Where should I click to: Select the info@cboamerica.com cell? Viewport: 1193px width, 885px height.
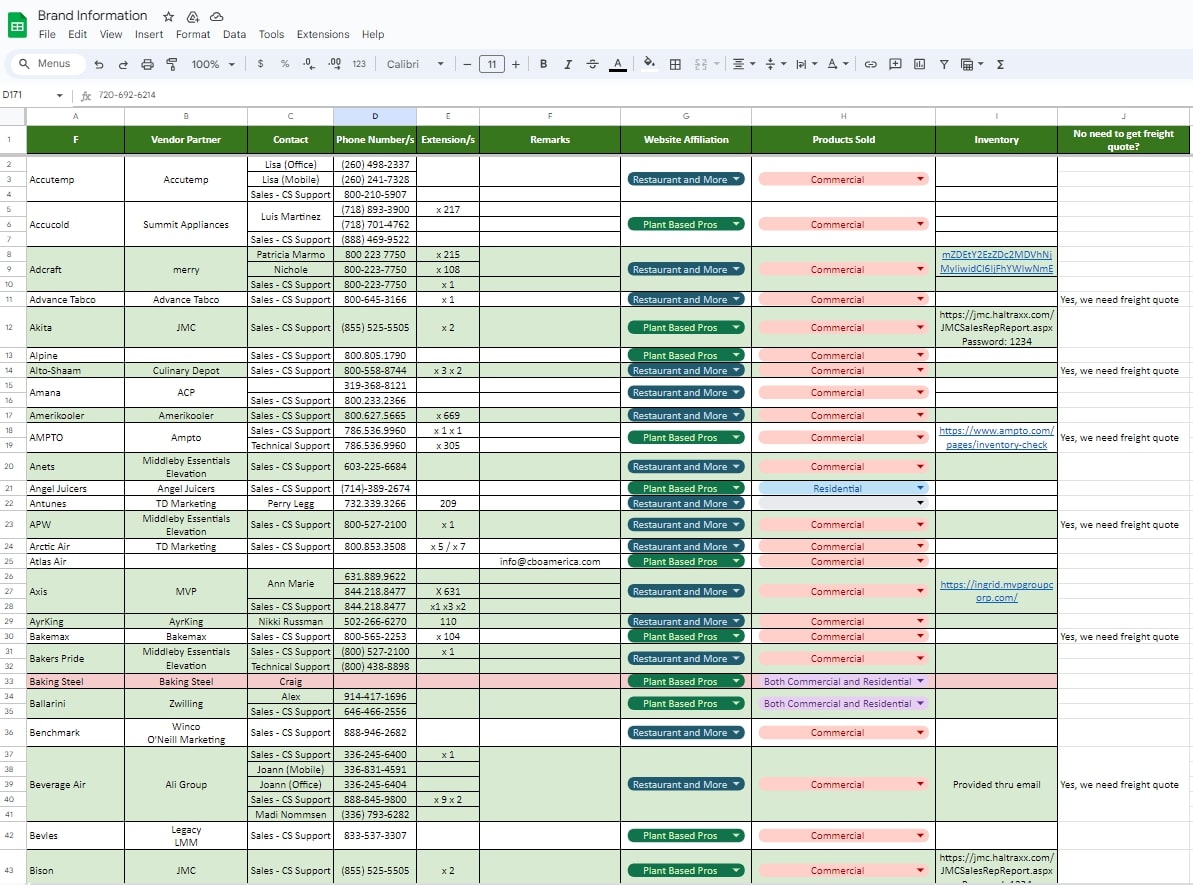pos(549,562)
